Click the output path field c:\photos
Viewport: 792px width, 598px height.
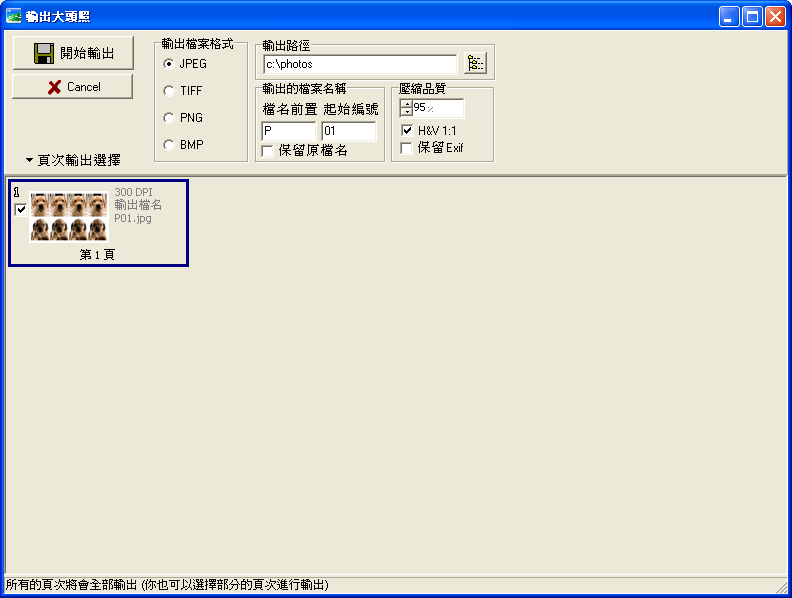point(359,64)
